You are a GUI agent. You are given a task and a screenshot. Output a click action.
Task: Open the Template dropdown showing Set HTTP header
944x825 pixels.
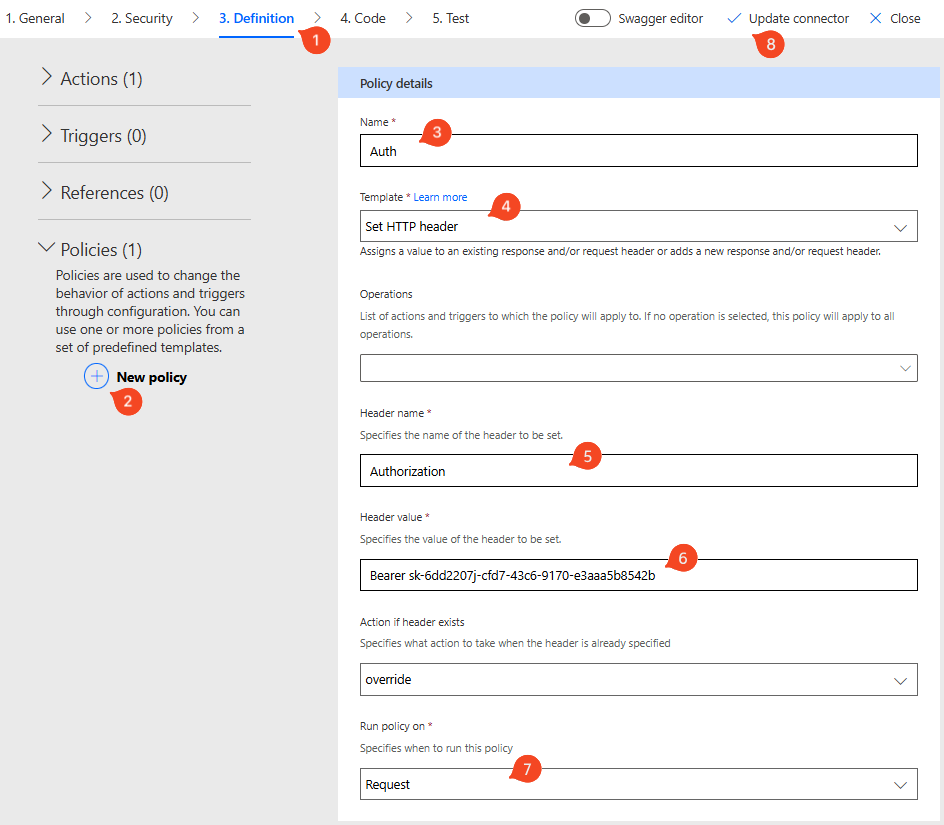[638, 227]
